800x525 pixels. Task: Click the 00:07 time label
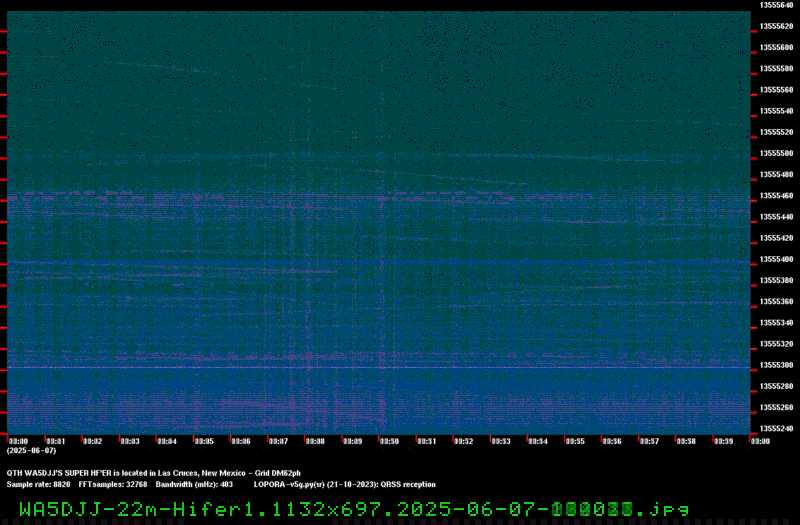tap(278, 441)
